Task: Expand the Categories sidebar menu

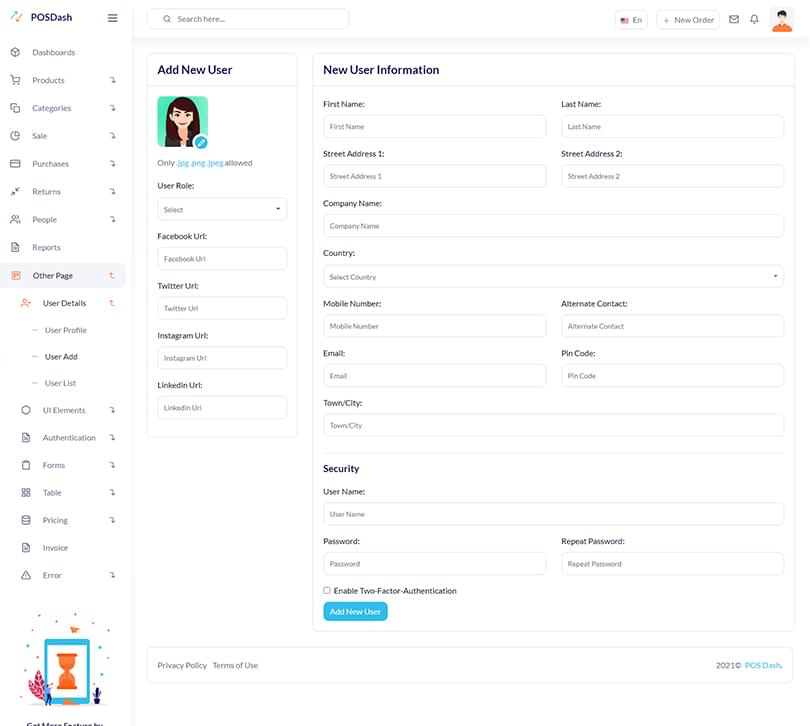Action: click(52, 108)
